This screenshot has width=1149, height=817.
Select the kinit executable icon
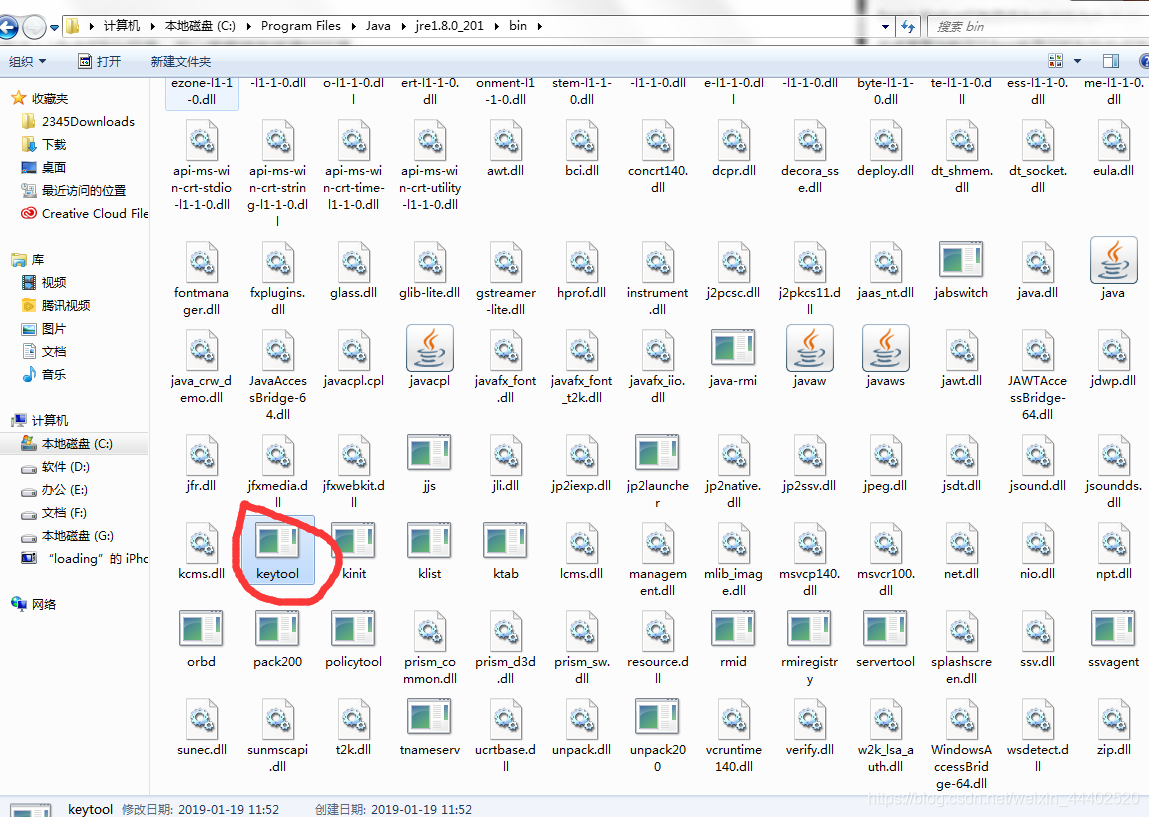tap(354, 541)
